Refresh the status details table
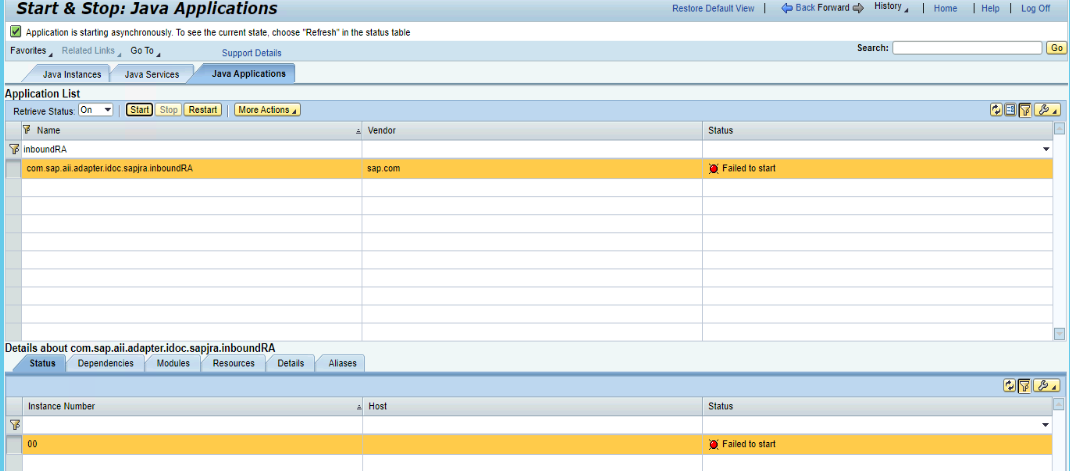Screen dimensions: 1070x471 point(1010,386)
